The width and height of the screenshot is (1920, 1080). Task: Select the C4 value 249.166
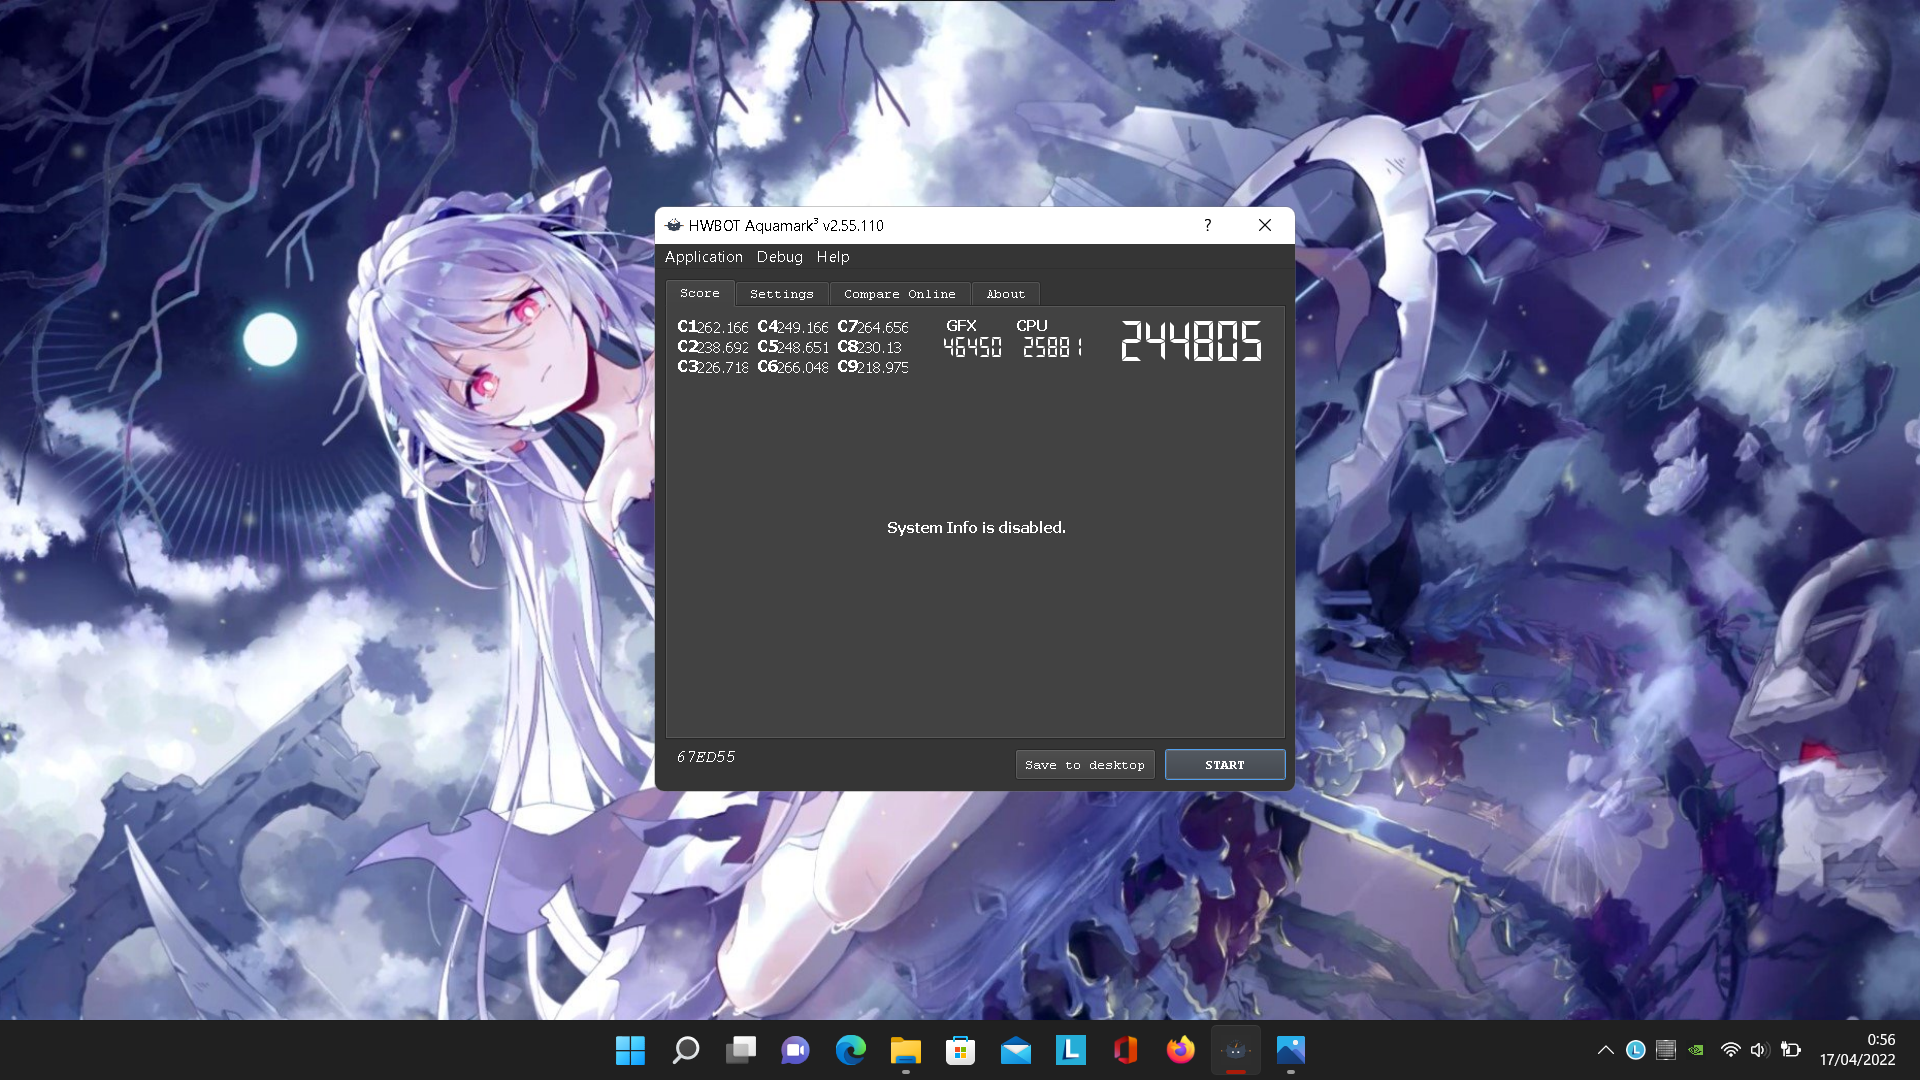coord(803,328)
